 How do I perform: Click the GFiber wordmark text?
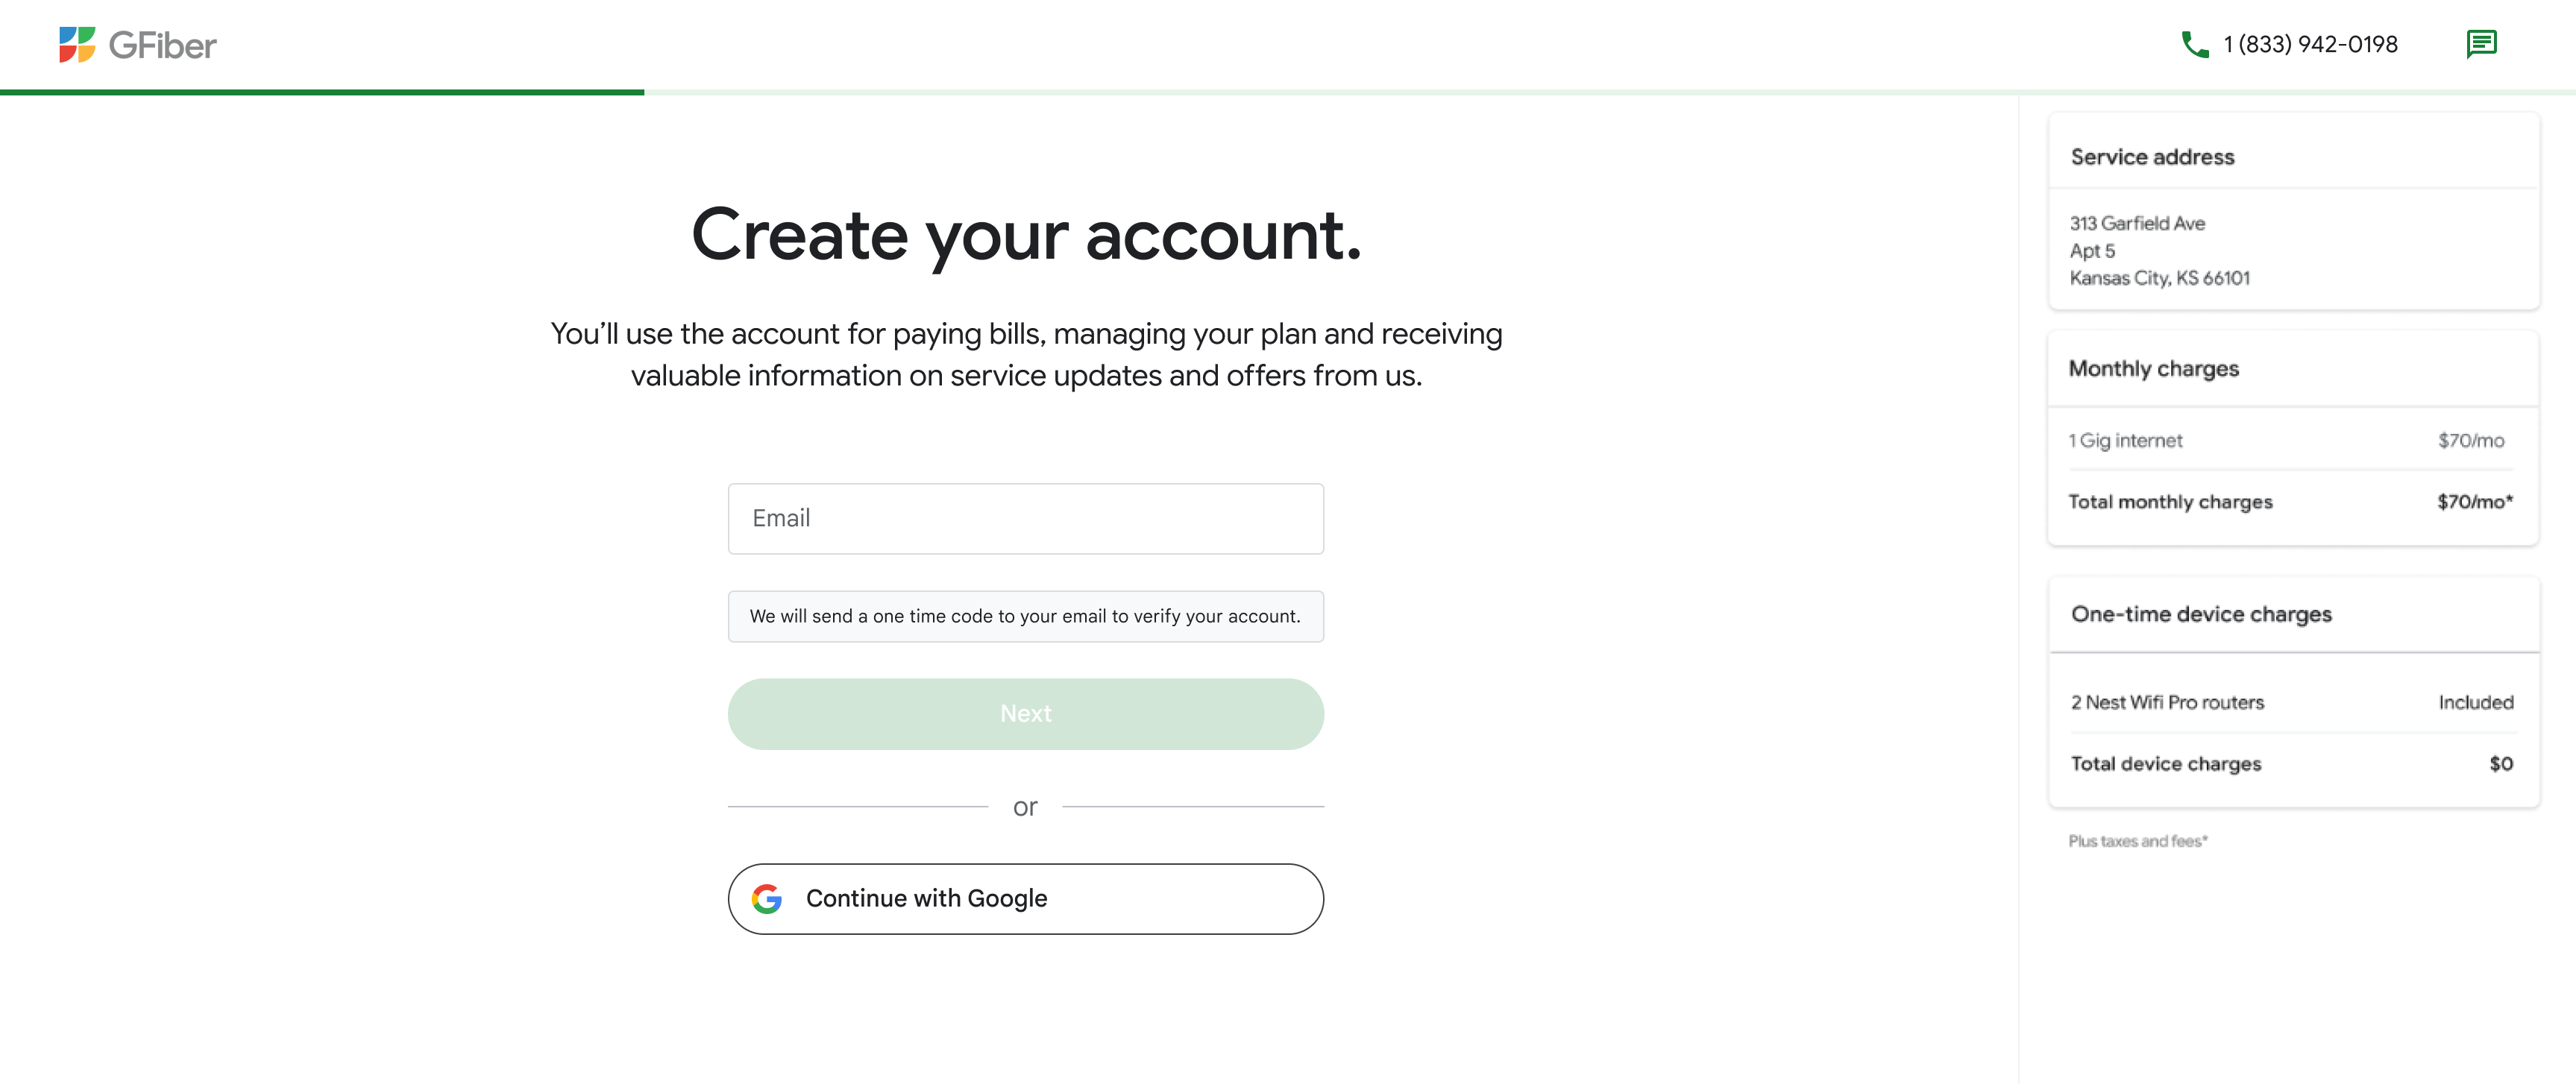(x=163, y=46)
